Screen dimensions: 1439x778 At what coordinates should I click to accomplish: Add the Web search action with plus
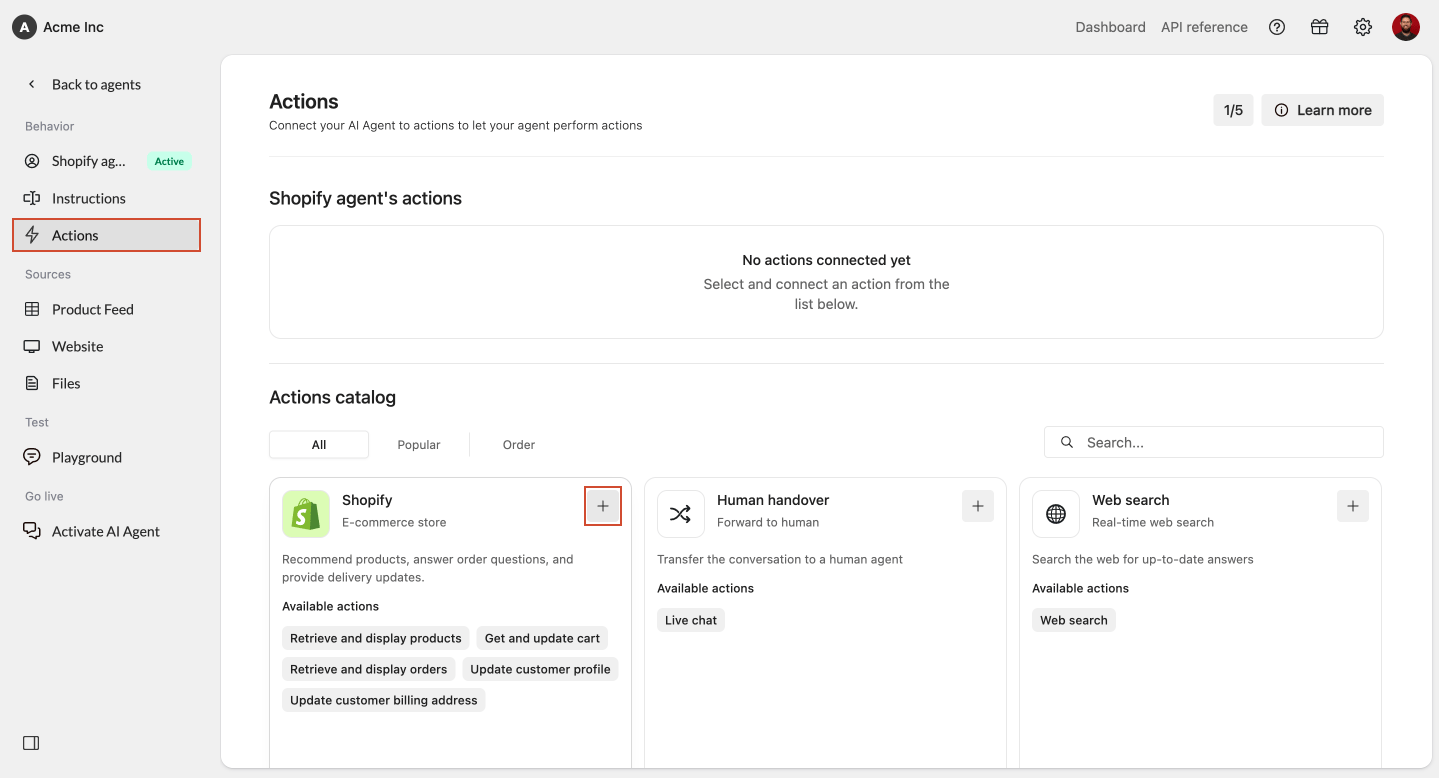point(1353,506)
